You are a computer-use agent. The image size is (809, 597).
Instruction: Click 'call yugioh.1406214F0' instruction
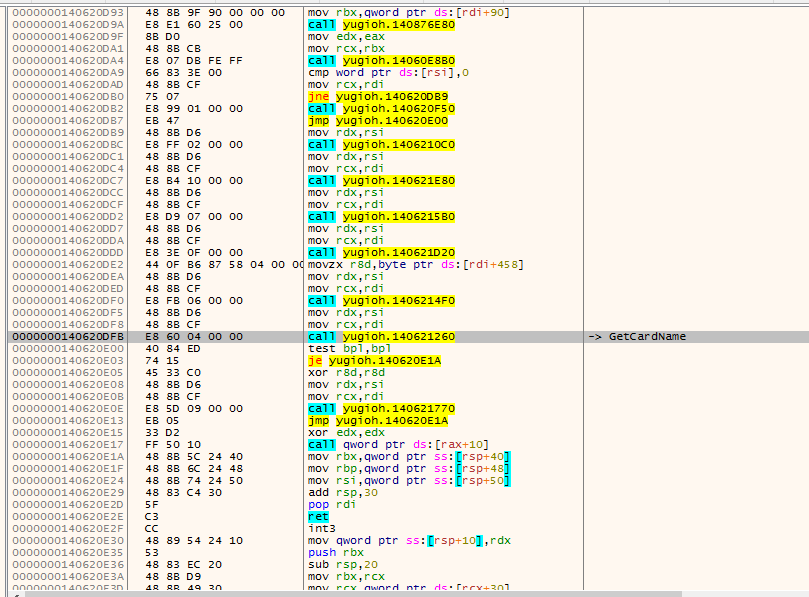pyautogui.click(x=381, y=300)
